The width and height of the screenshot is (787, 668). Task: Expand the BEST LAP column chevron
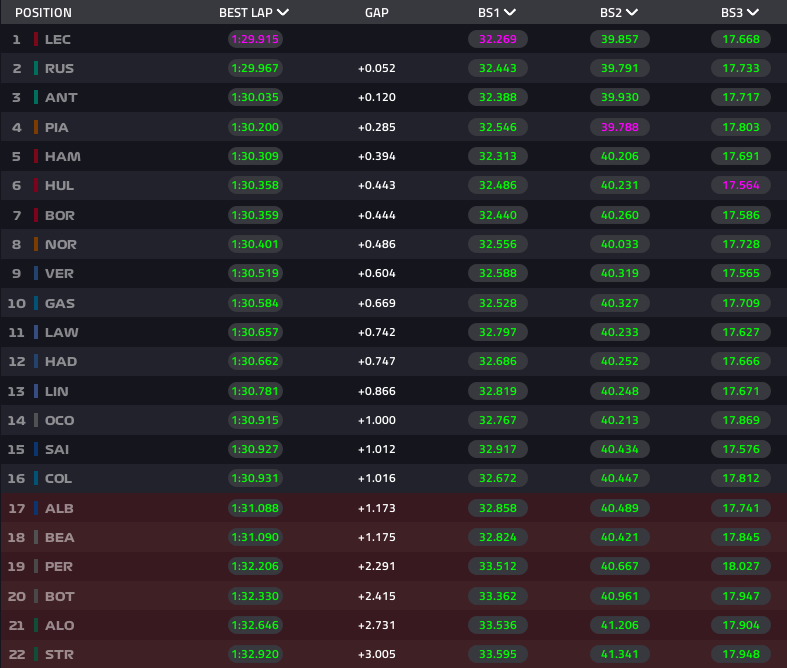[x=283, y=13]
